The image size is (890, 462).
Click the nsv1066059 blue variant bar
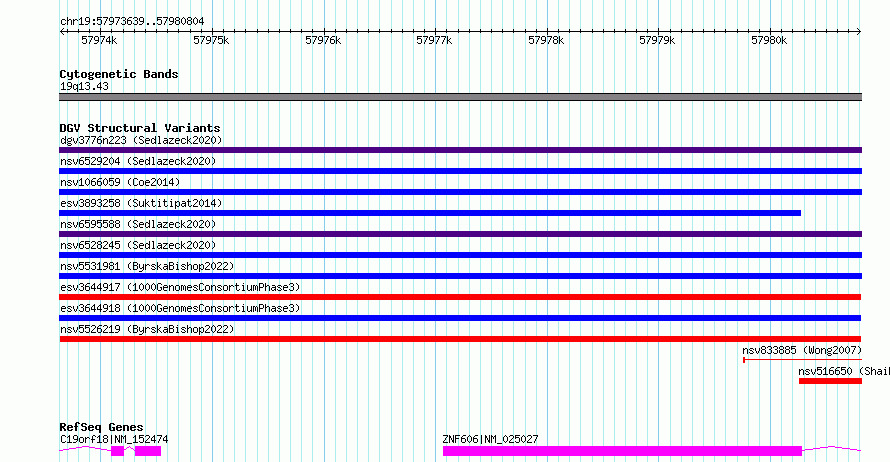tap(460, 192)
